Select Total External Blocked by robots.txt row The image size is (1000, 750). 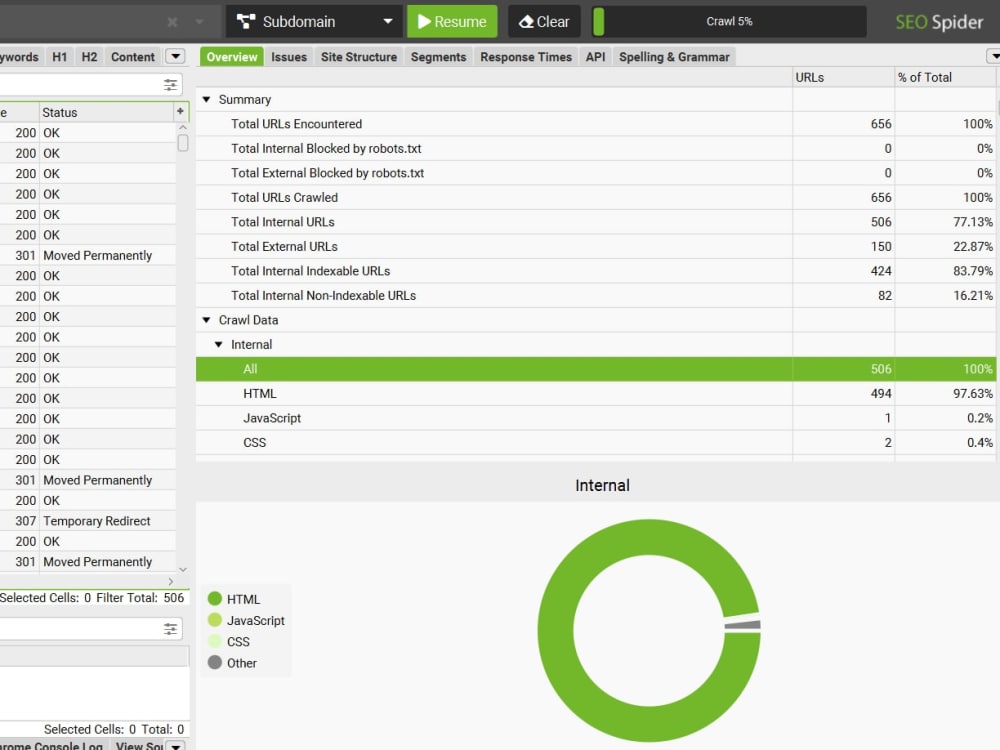coord(596,173)
